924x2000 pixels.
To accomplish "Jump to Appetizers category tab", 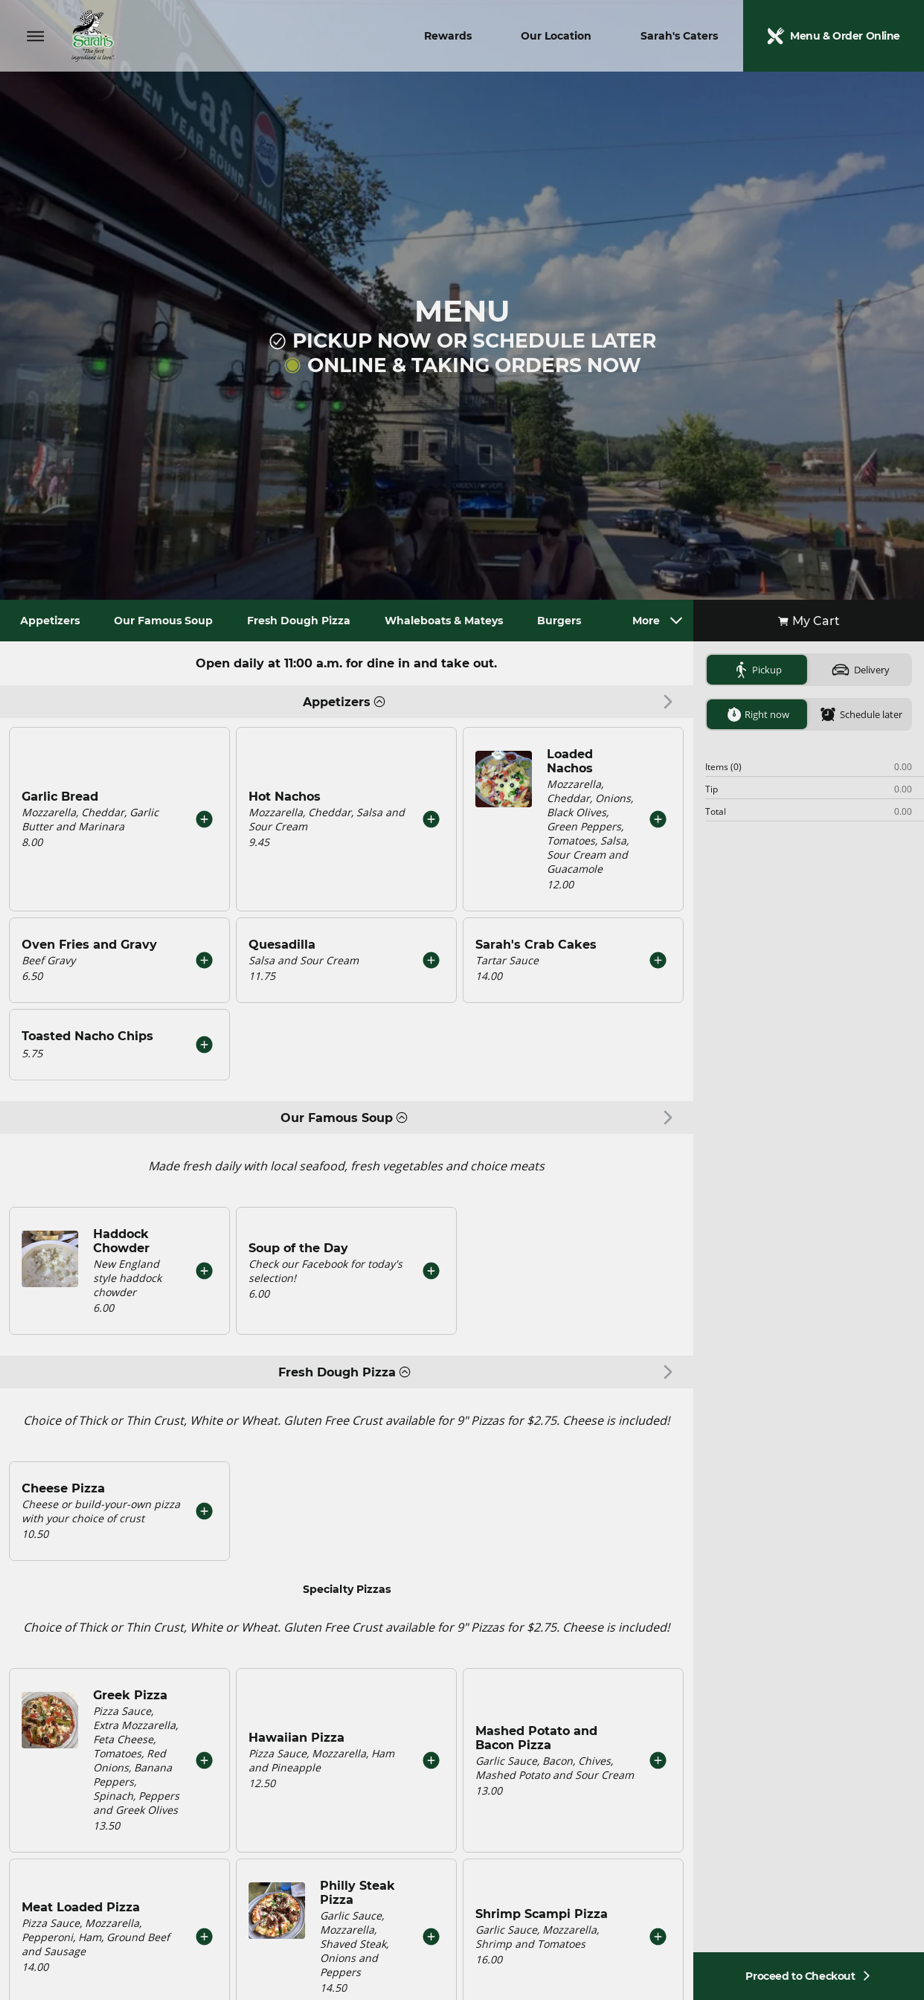I will (x=50, y=621).
